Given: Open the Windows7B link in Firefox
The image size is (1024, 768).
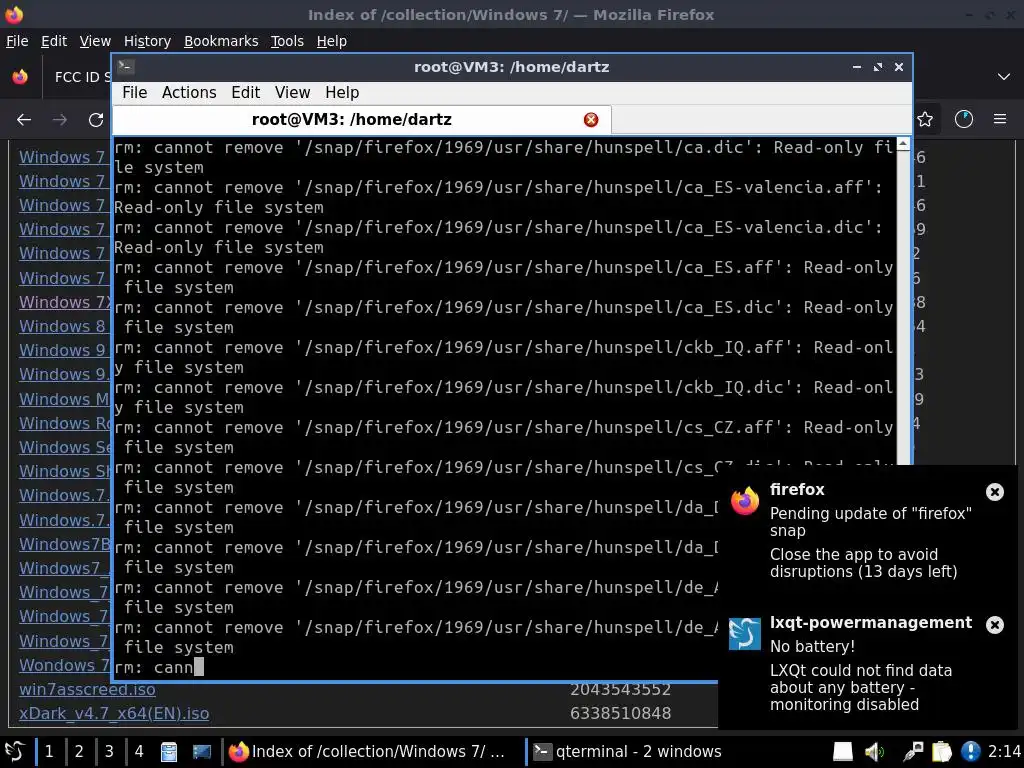Looking at the screenshot, I should (x=65, y=544).
